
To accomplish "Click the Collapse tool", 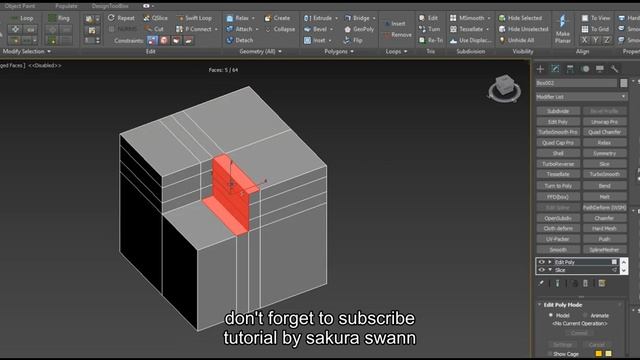I will pyautogui.click(x=280, y=29).
